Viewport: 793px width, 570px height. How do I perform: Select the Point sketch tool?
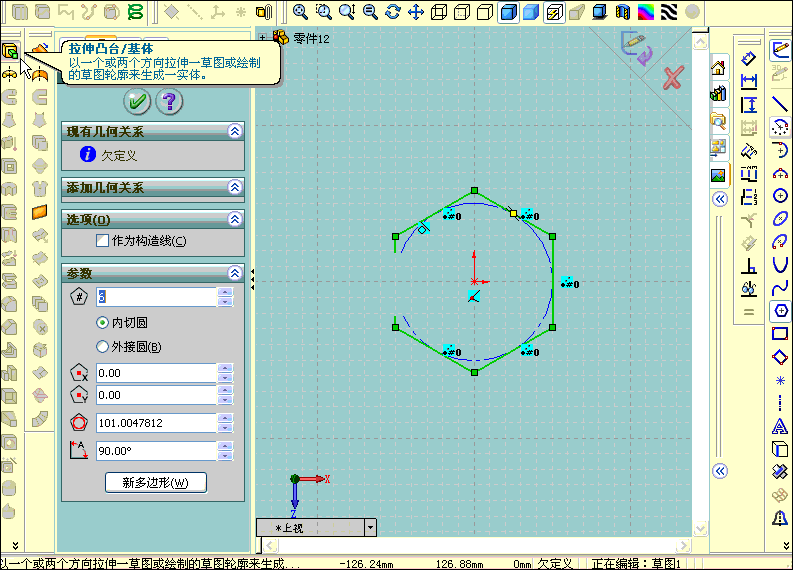(x=780, y=380)
